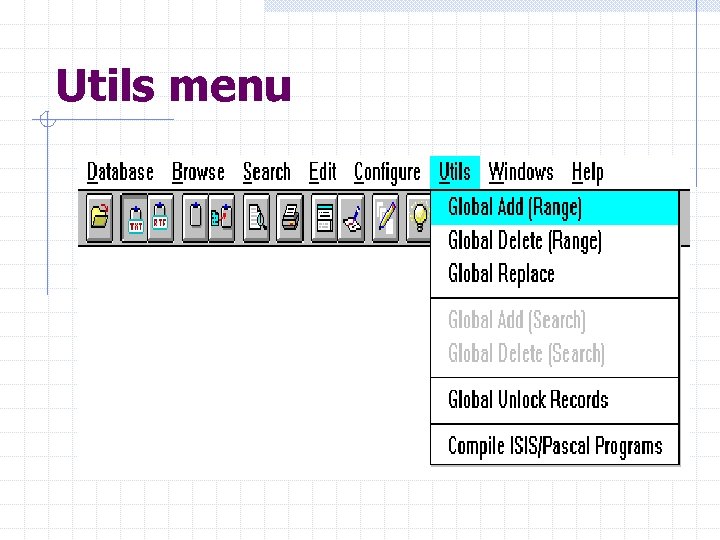720x540 pixels.
Task: Click the RTF format toolbar icon
Action: [160, 217]
